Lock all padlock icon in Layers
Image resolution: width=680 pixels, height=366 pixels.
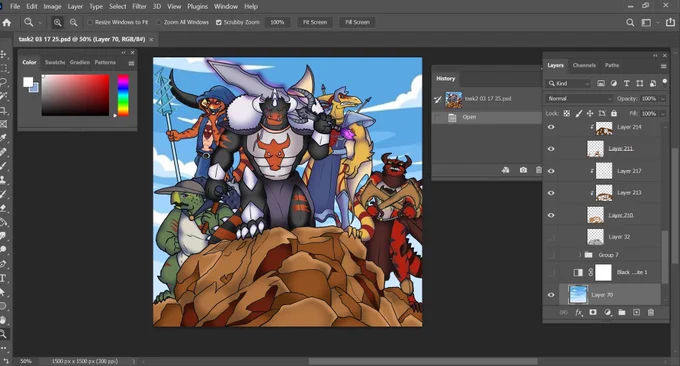[x=614, y=113]
